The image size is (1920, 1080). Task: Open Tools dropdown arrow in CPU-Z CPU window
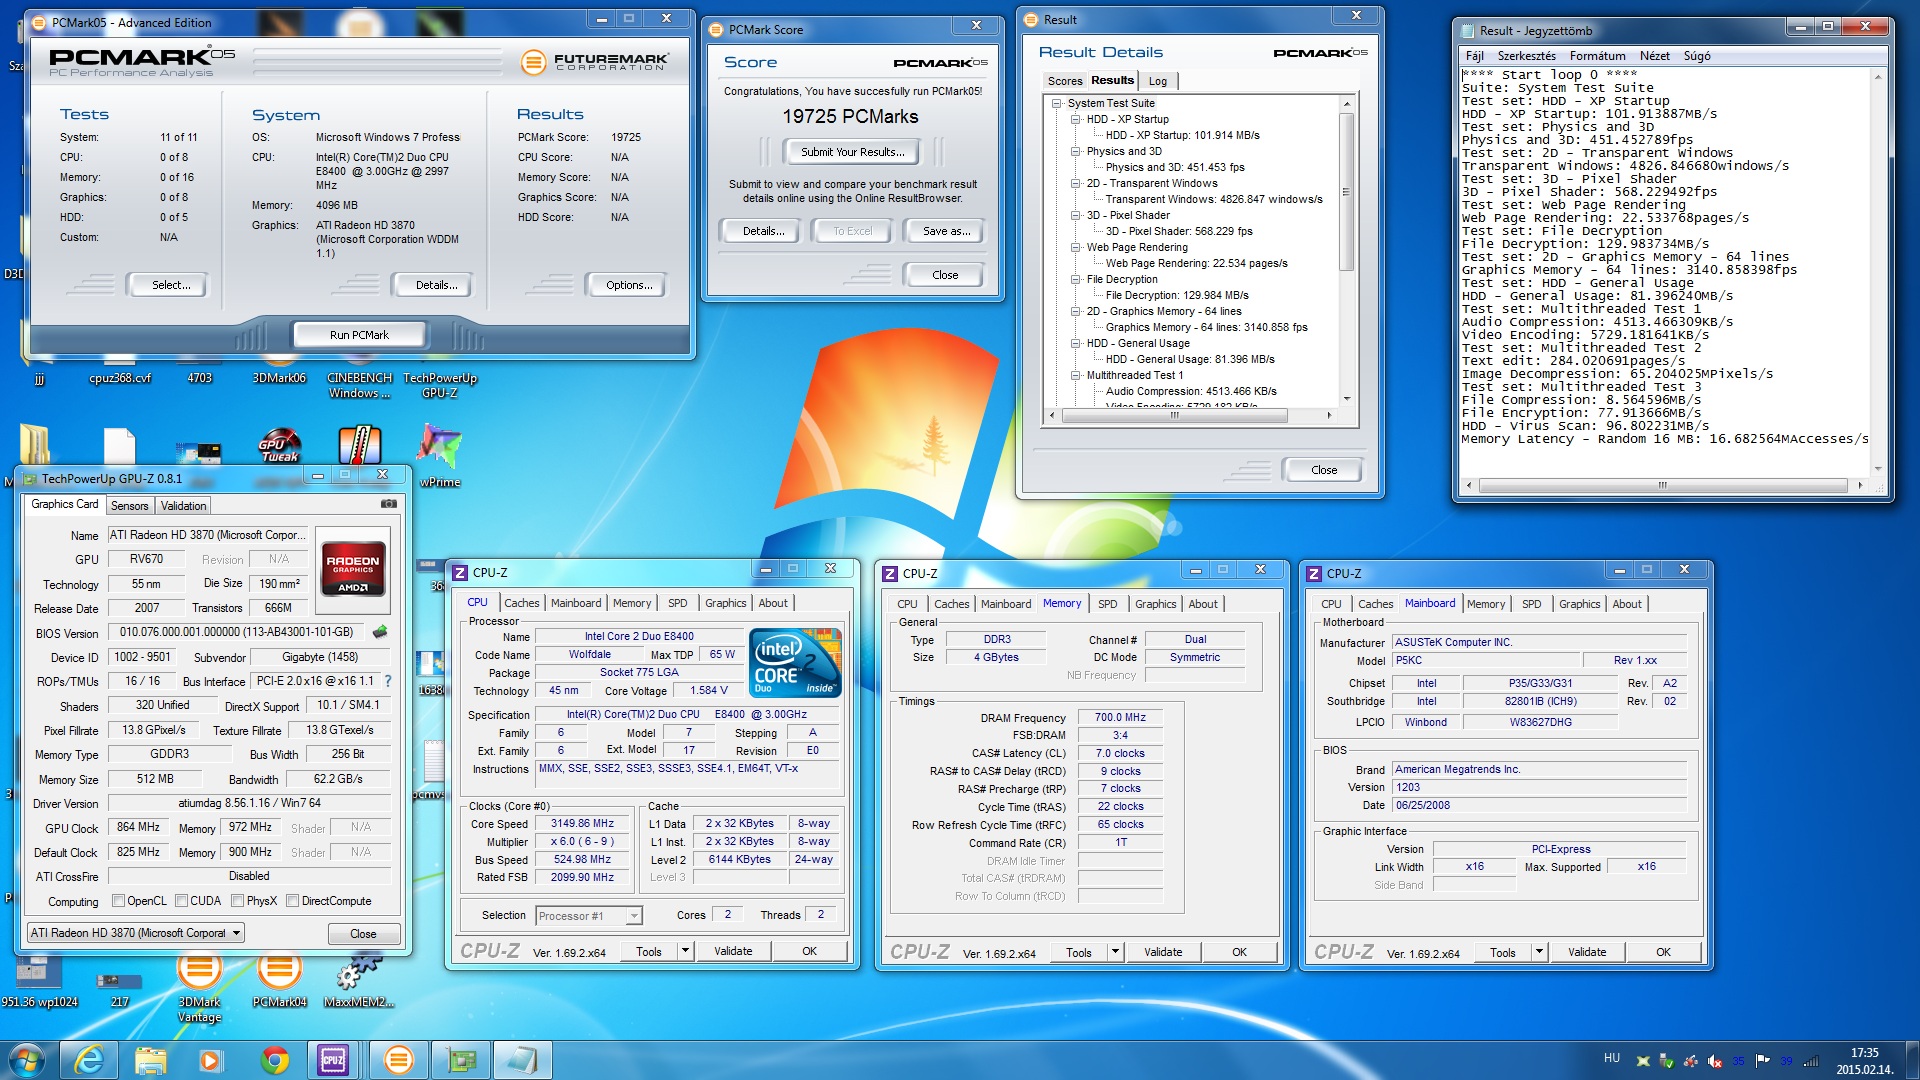click(685, 951)
